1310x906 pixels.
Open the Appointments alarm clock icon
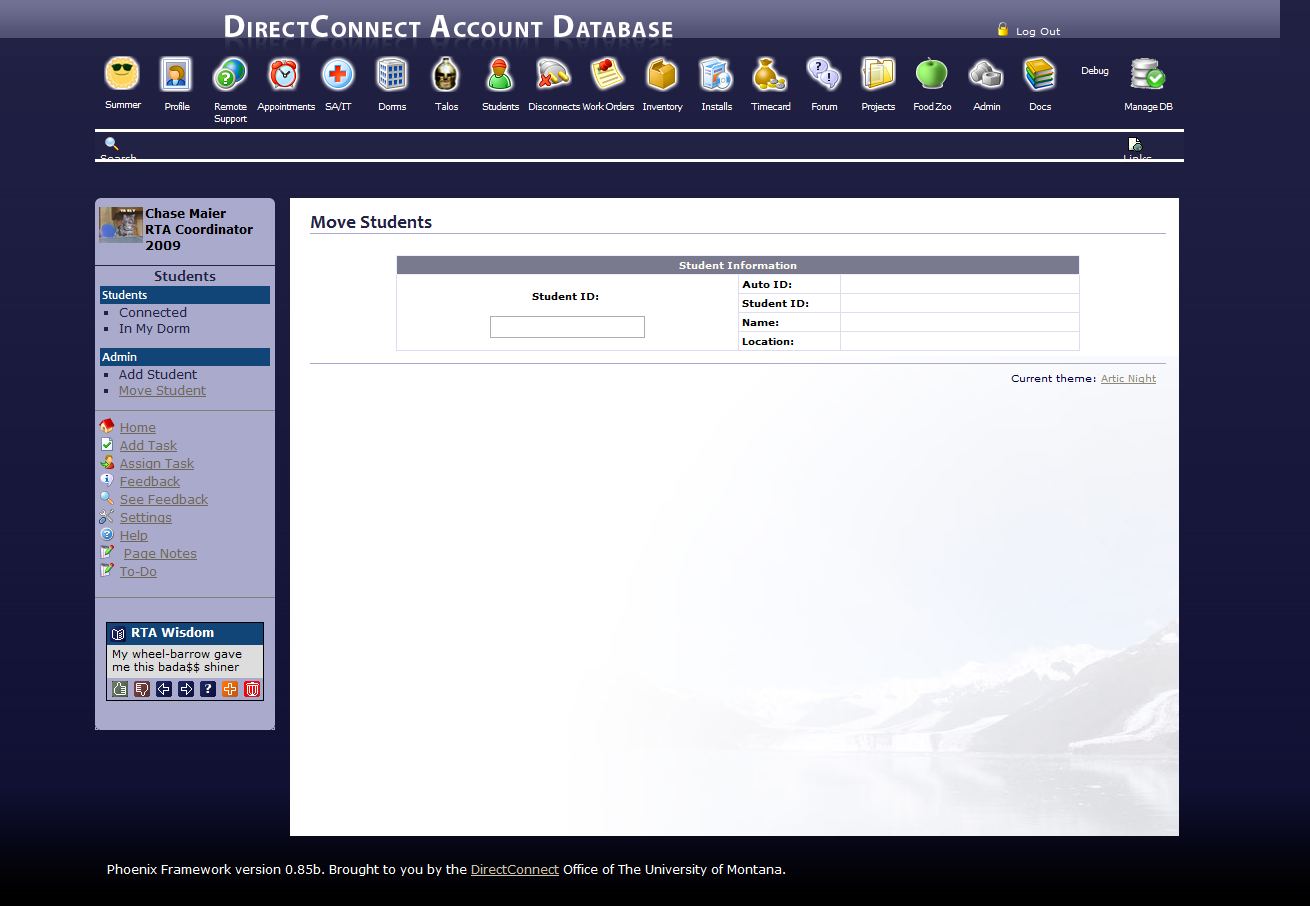[284, 74]
